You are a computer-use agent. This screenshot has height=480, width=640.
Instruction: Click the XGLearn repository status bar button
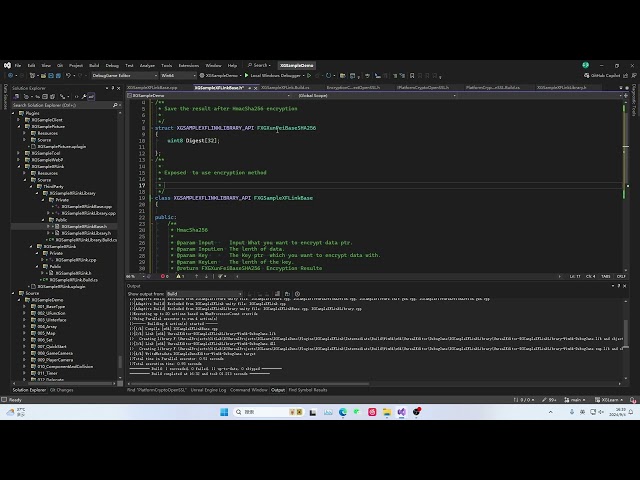pos(609,400)
